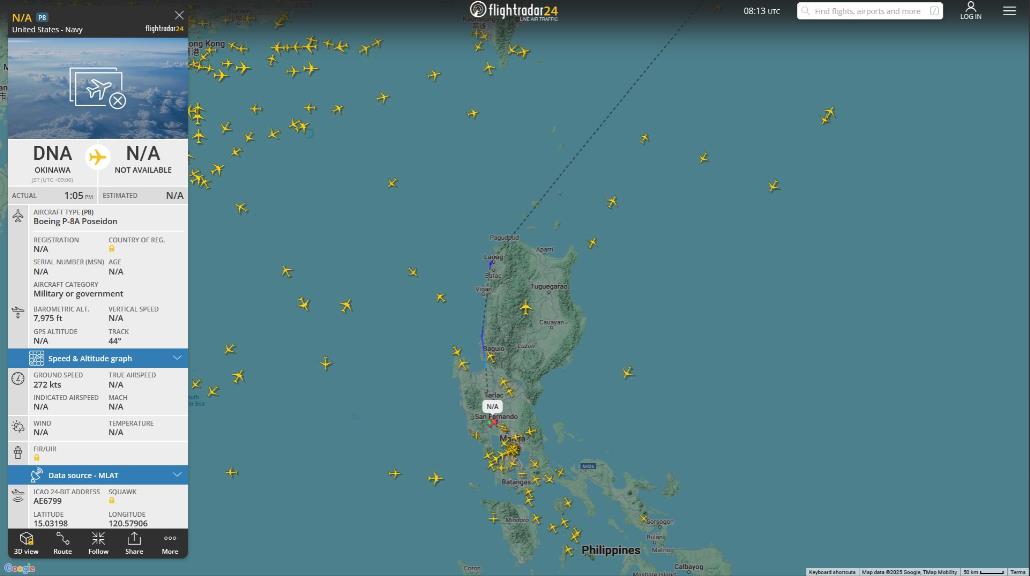Image resolution: width=1030 pixels, height=576 pixels.
Task: Click the "7,975 ft" barometric altitude value
Action: [48, 319]
